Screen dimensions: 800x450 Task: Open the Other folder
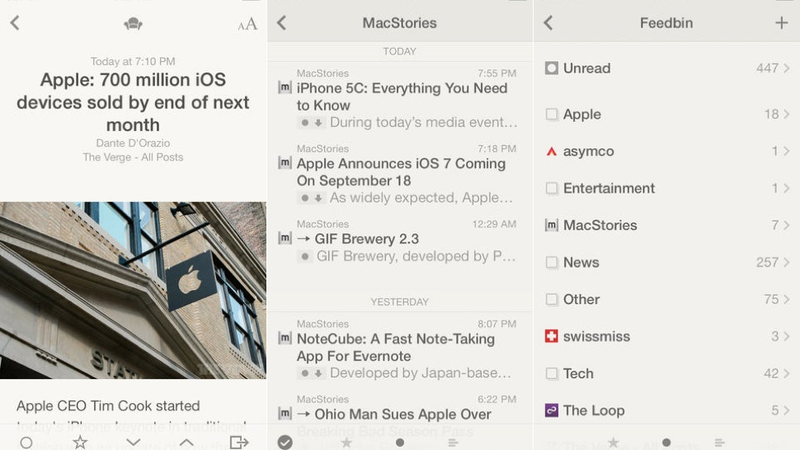(x=667, y=299)
